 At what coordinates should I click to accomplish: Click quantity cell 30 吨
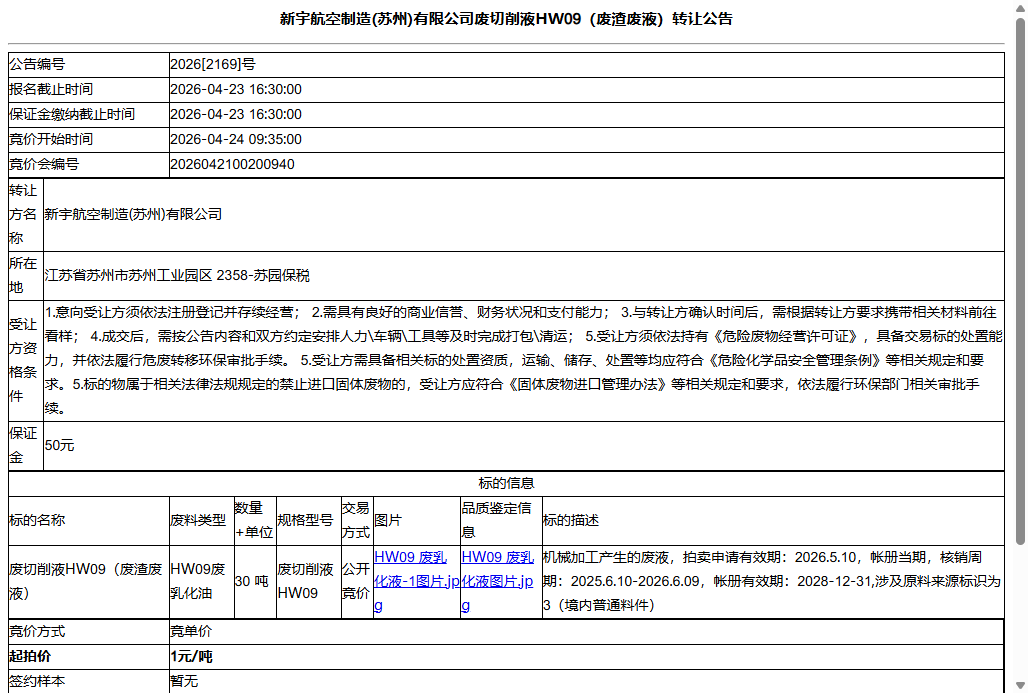tap(255, 582)
